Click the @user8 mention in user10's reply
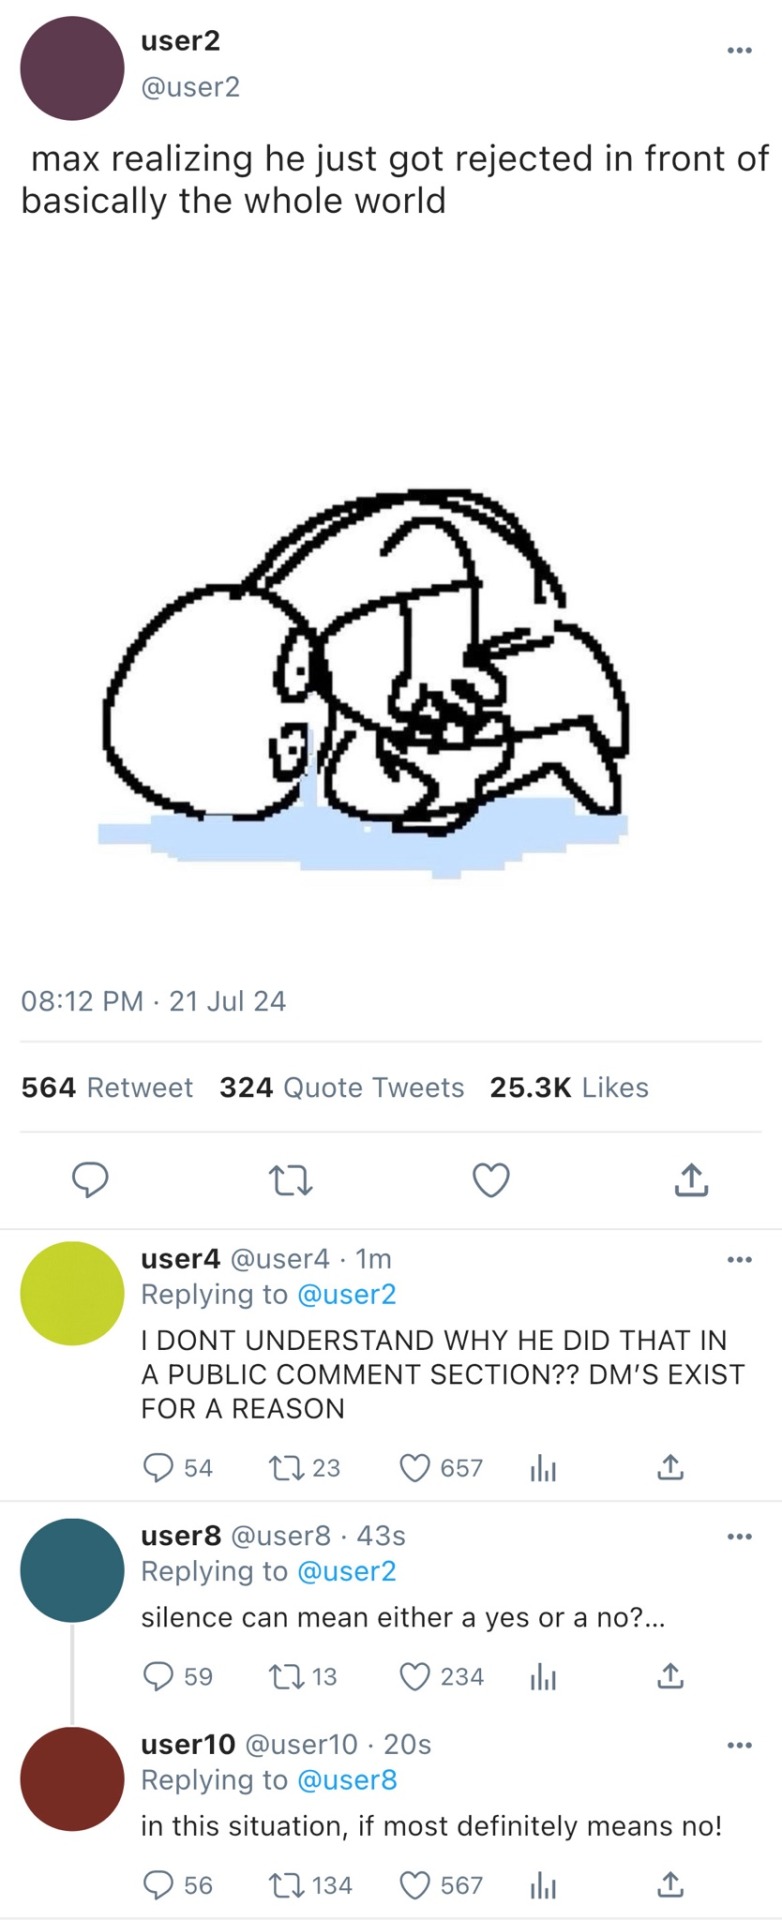 (347, 1780)
